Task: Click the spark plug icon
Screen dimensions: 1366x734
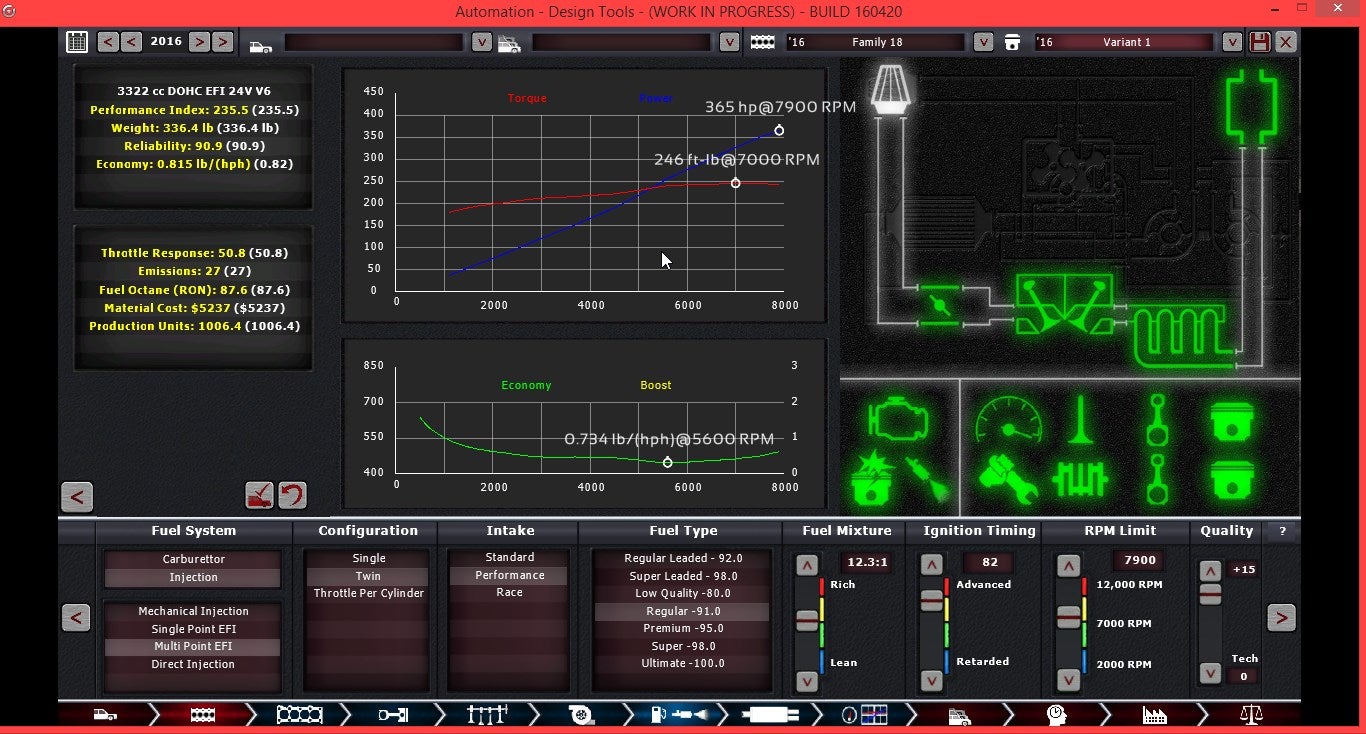Action: tap(926, 479)
